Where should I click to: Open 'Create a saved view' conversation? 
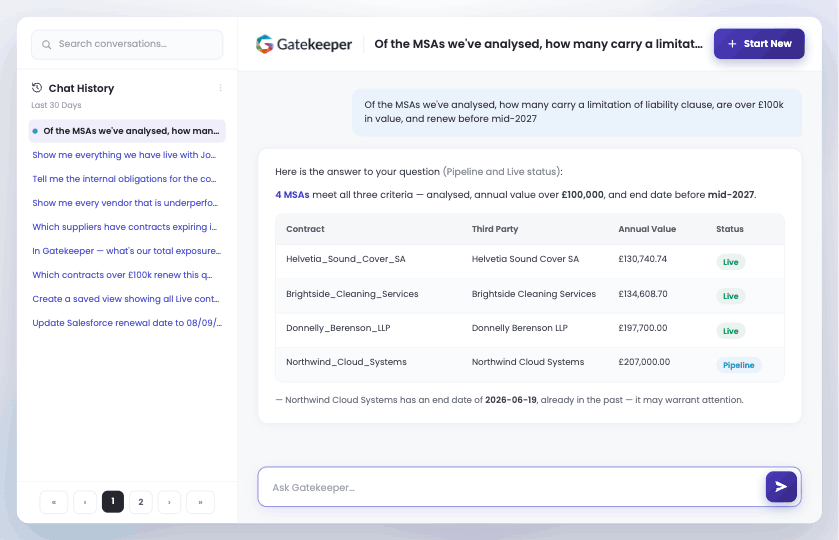click(x=126, y=299)
